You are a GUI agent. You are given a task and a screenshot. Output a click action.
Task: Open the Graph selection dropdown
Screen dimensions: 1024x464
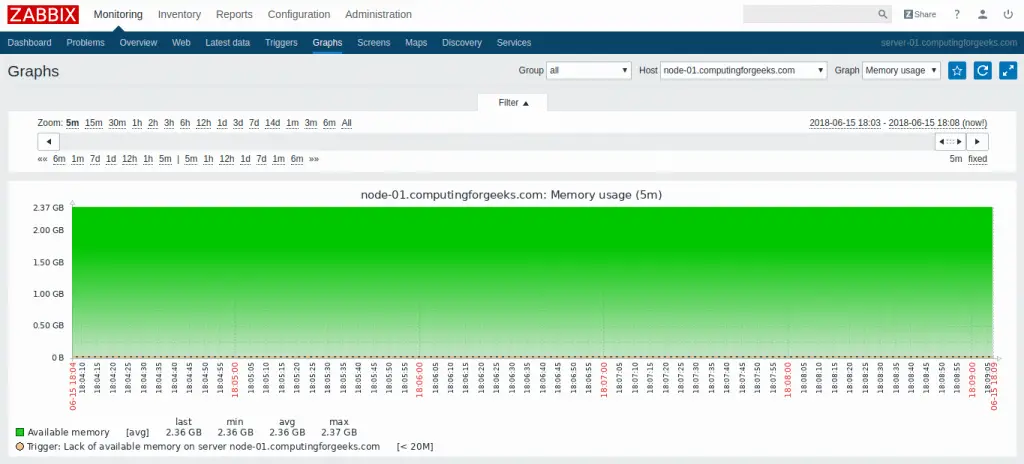[901, 71]
